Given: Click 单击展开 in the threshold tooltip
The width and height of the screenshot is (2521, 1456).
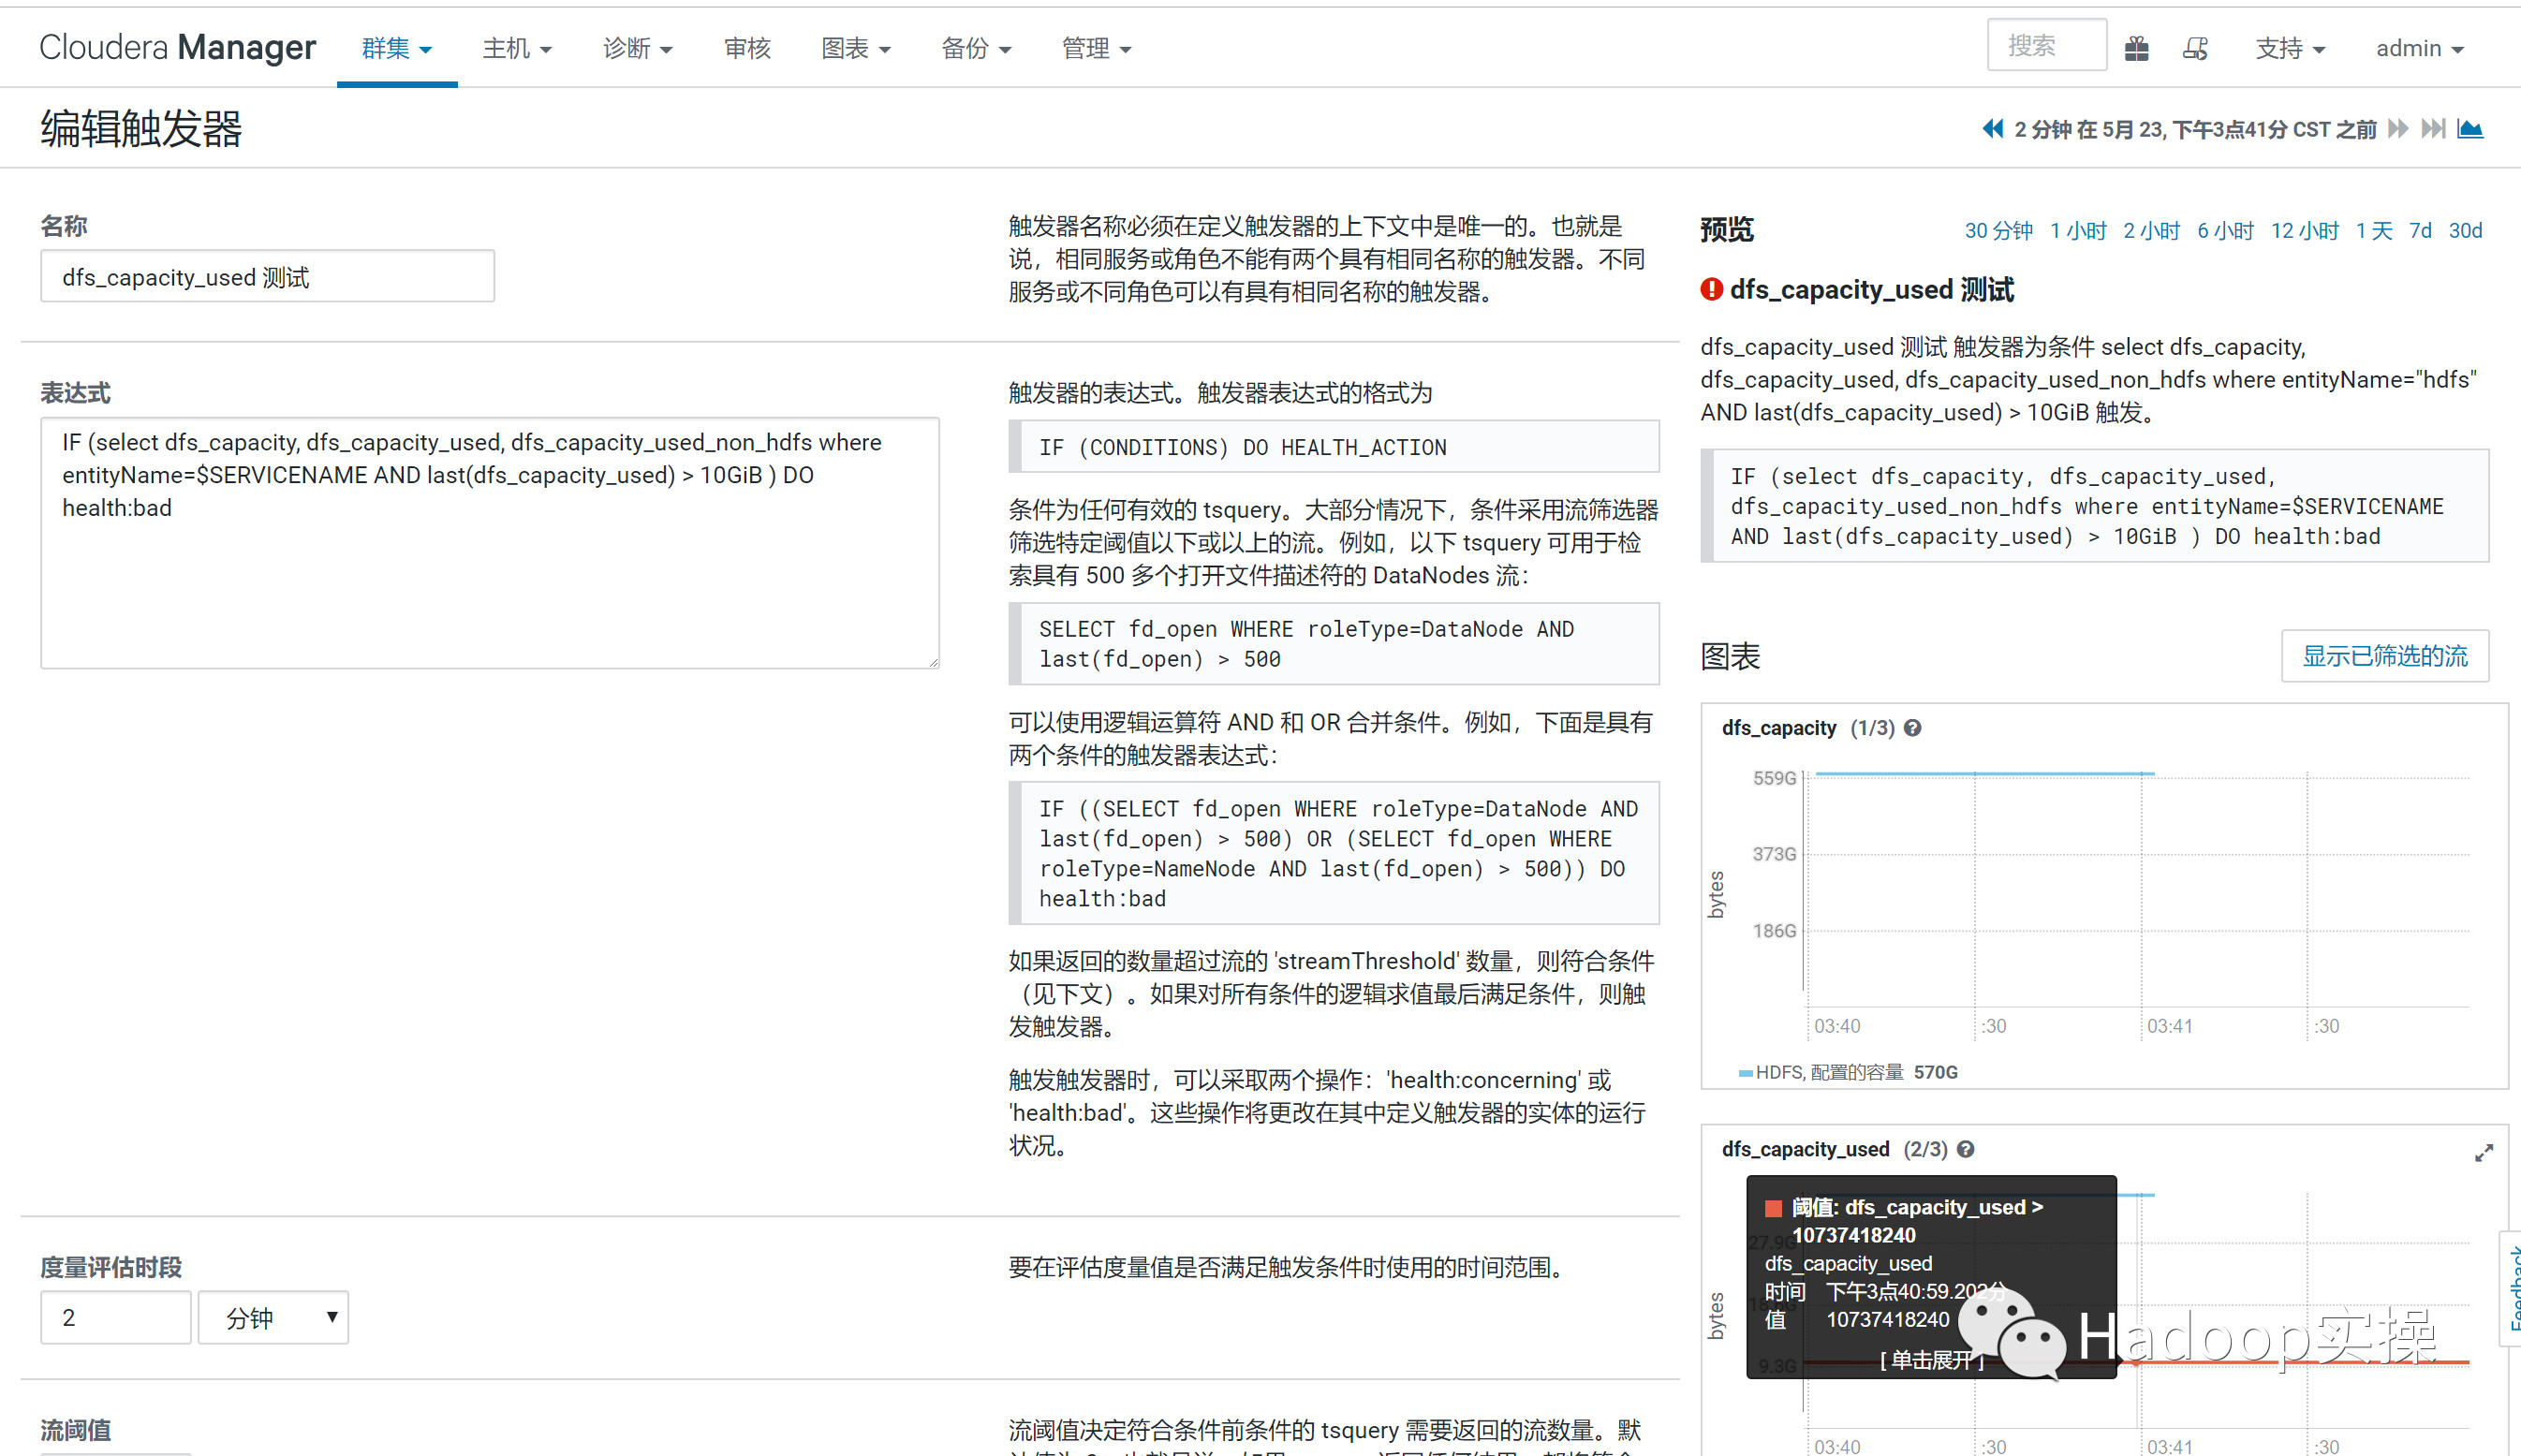Looking at the screenshot, I should tap(1930, 1360).
